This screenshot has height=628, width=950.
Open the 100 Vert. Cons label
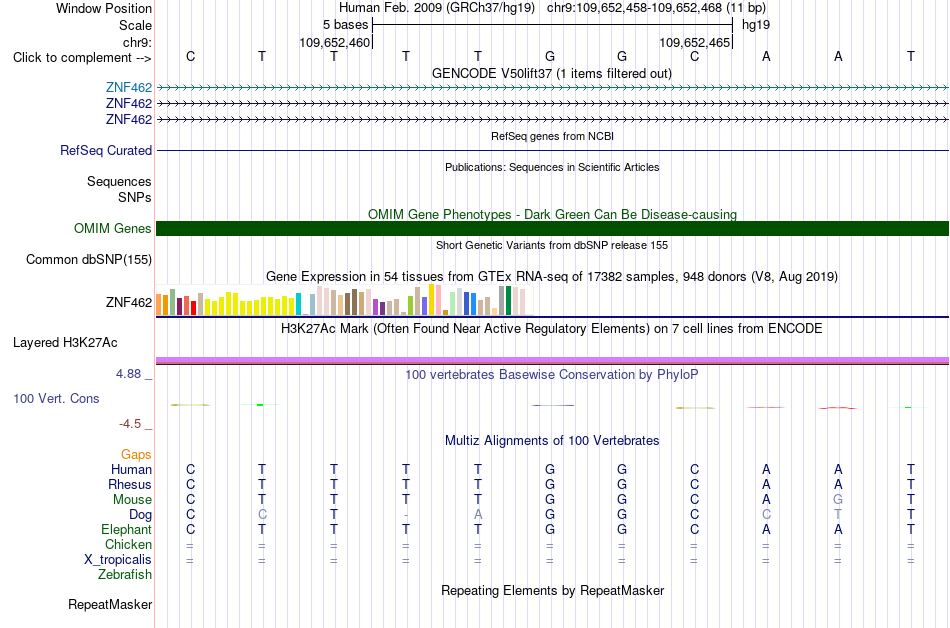pyautogui.click(x=56, y=398)
